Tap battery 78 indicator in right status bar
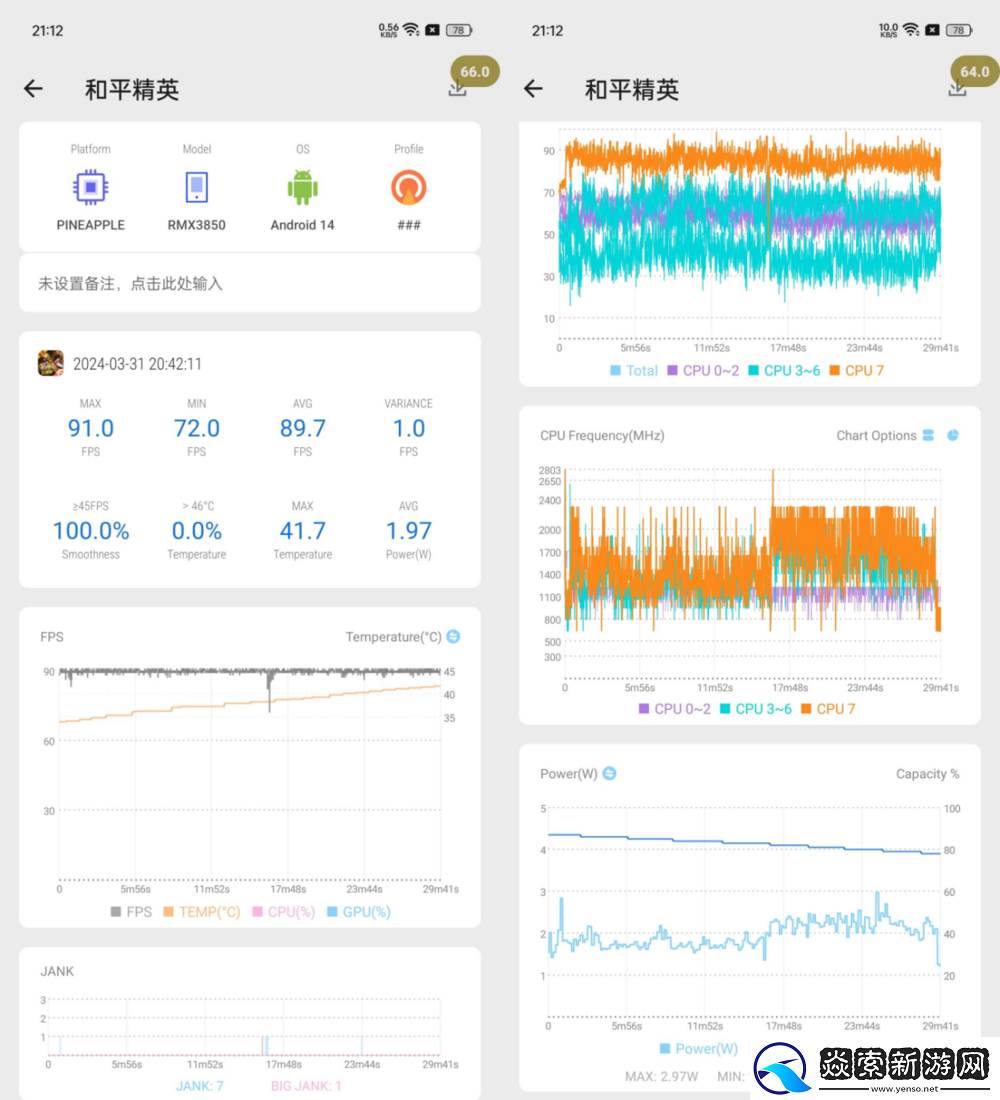Screen dimensions: 1000x1100 959,30
